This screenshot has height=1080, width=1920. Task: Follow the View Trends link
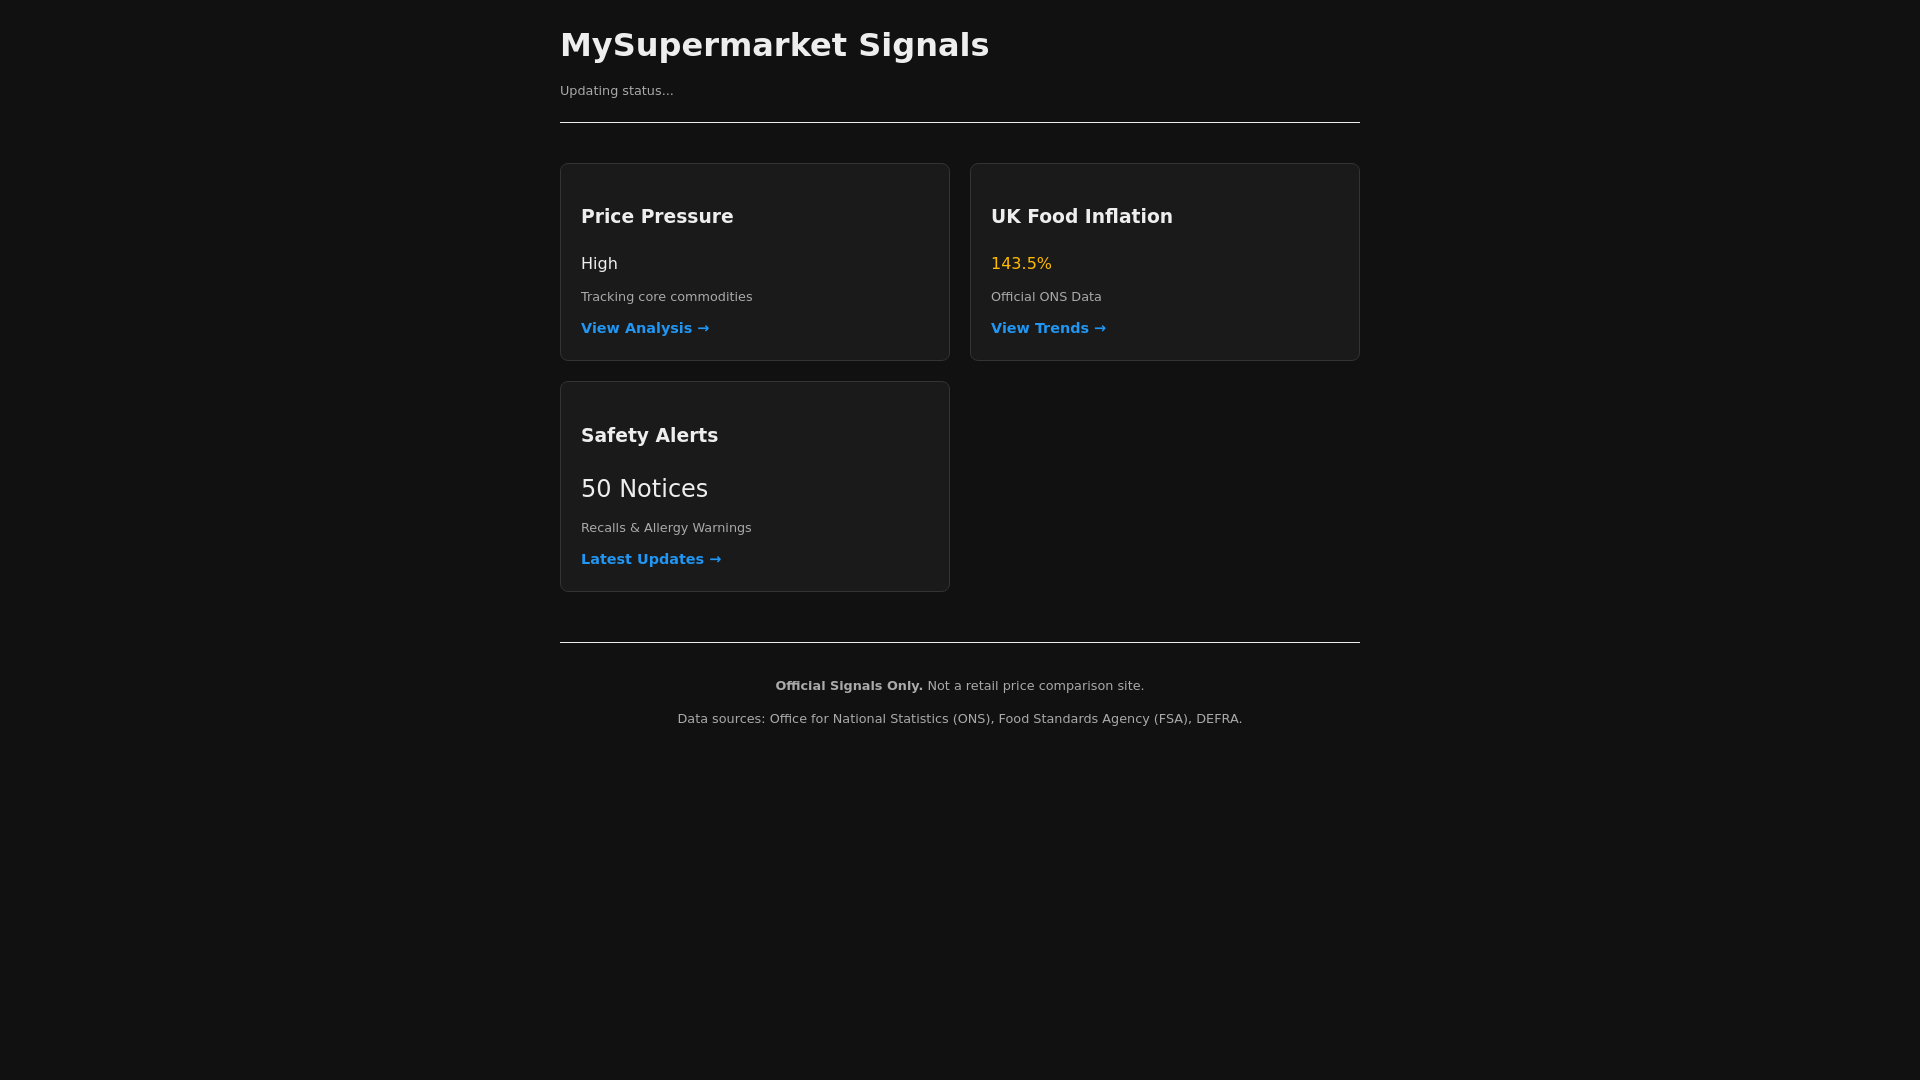[x=1047, y=328]
